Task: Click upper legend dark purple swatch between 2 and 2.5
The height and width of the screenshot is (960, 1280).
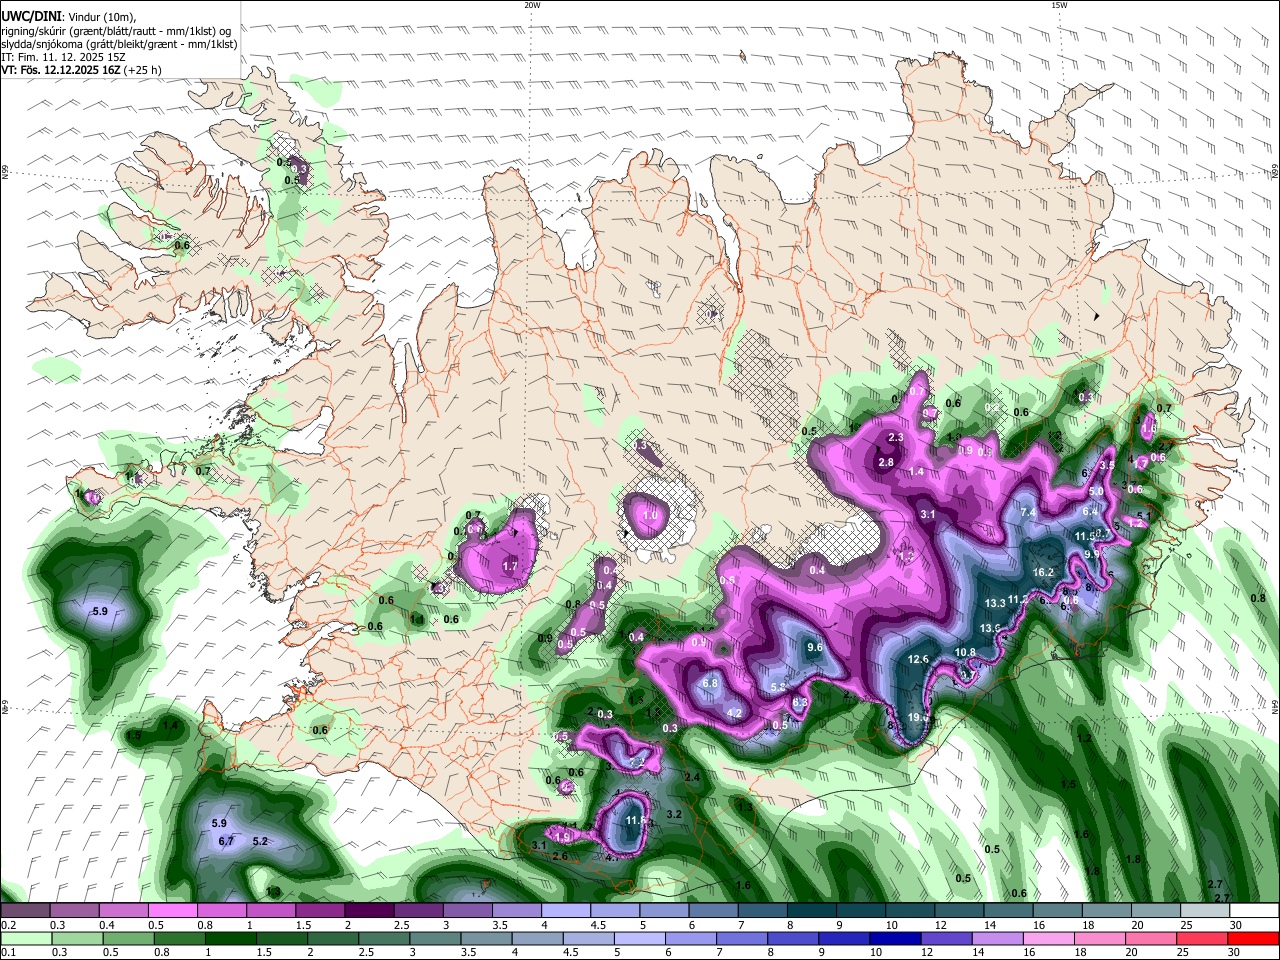Action: tap(369, 911)
